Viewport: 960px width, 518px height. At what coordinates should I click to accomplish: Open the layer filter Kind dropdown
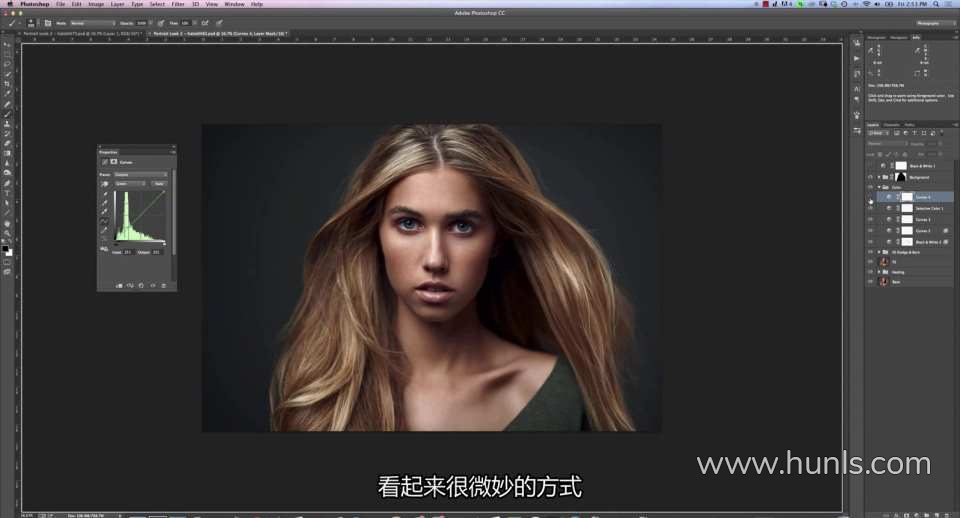click(x=879, y=133)
